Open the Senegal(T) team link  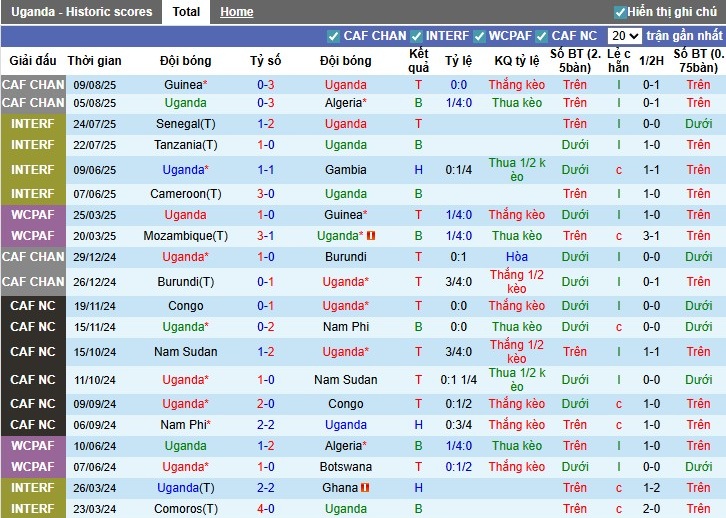pyautogui.click(x=185, y=124)
